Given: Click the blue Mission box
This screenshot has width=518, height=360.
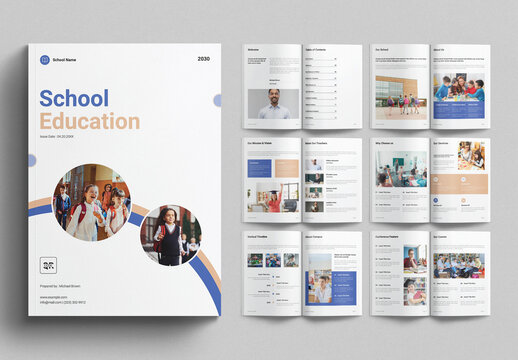Looking at the screenshot, I should point(259,168).
